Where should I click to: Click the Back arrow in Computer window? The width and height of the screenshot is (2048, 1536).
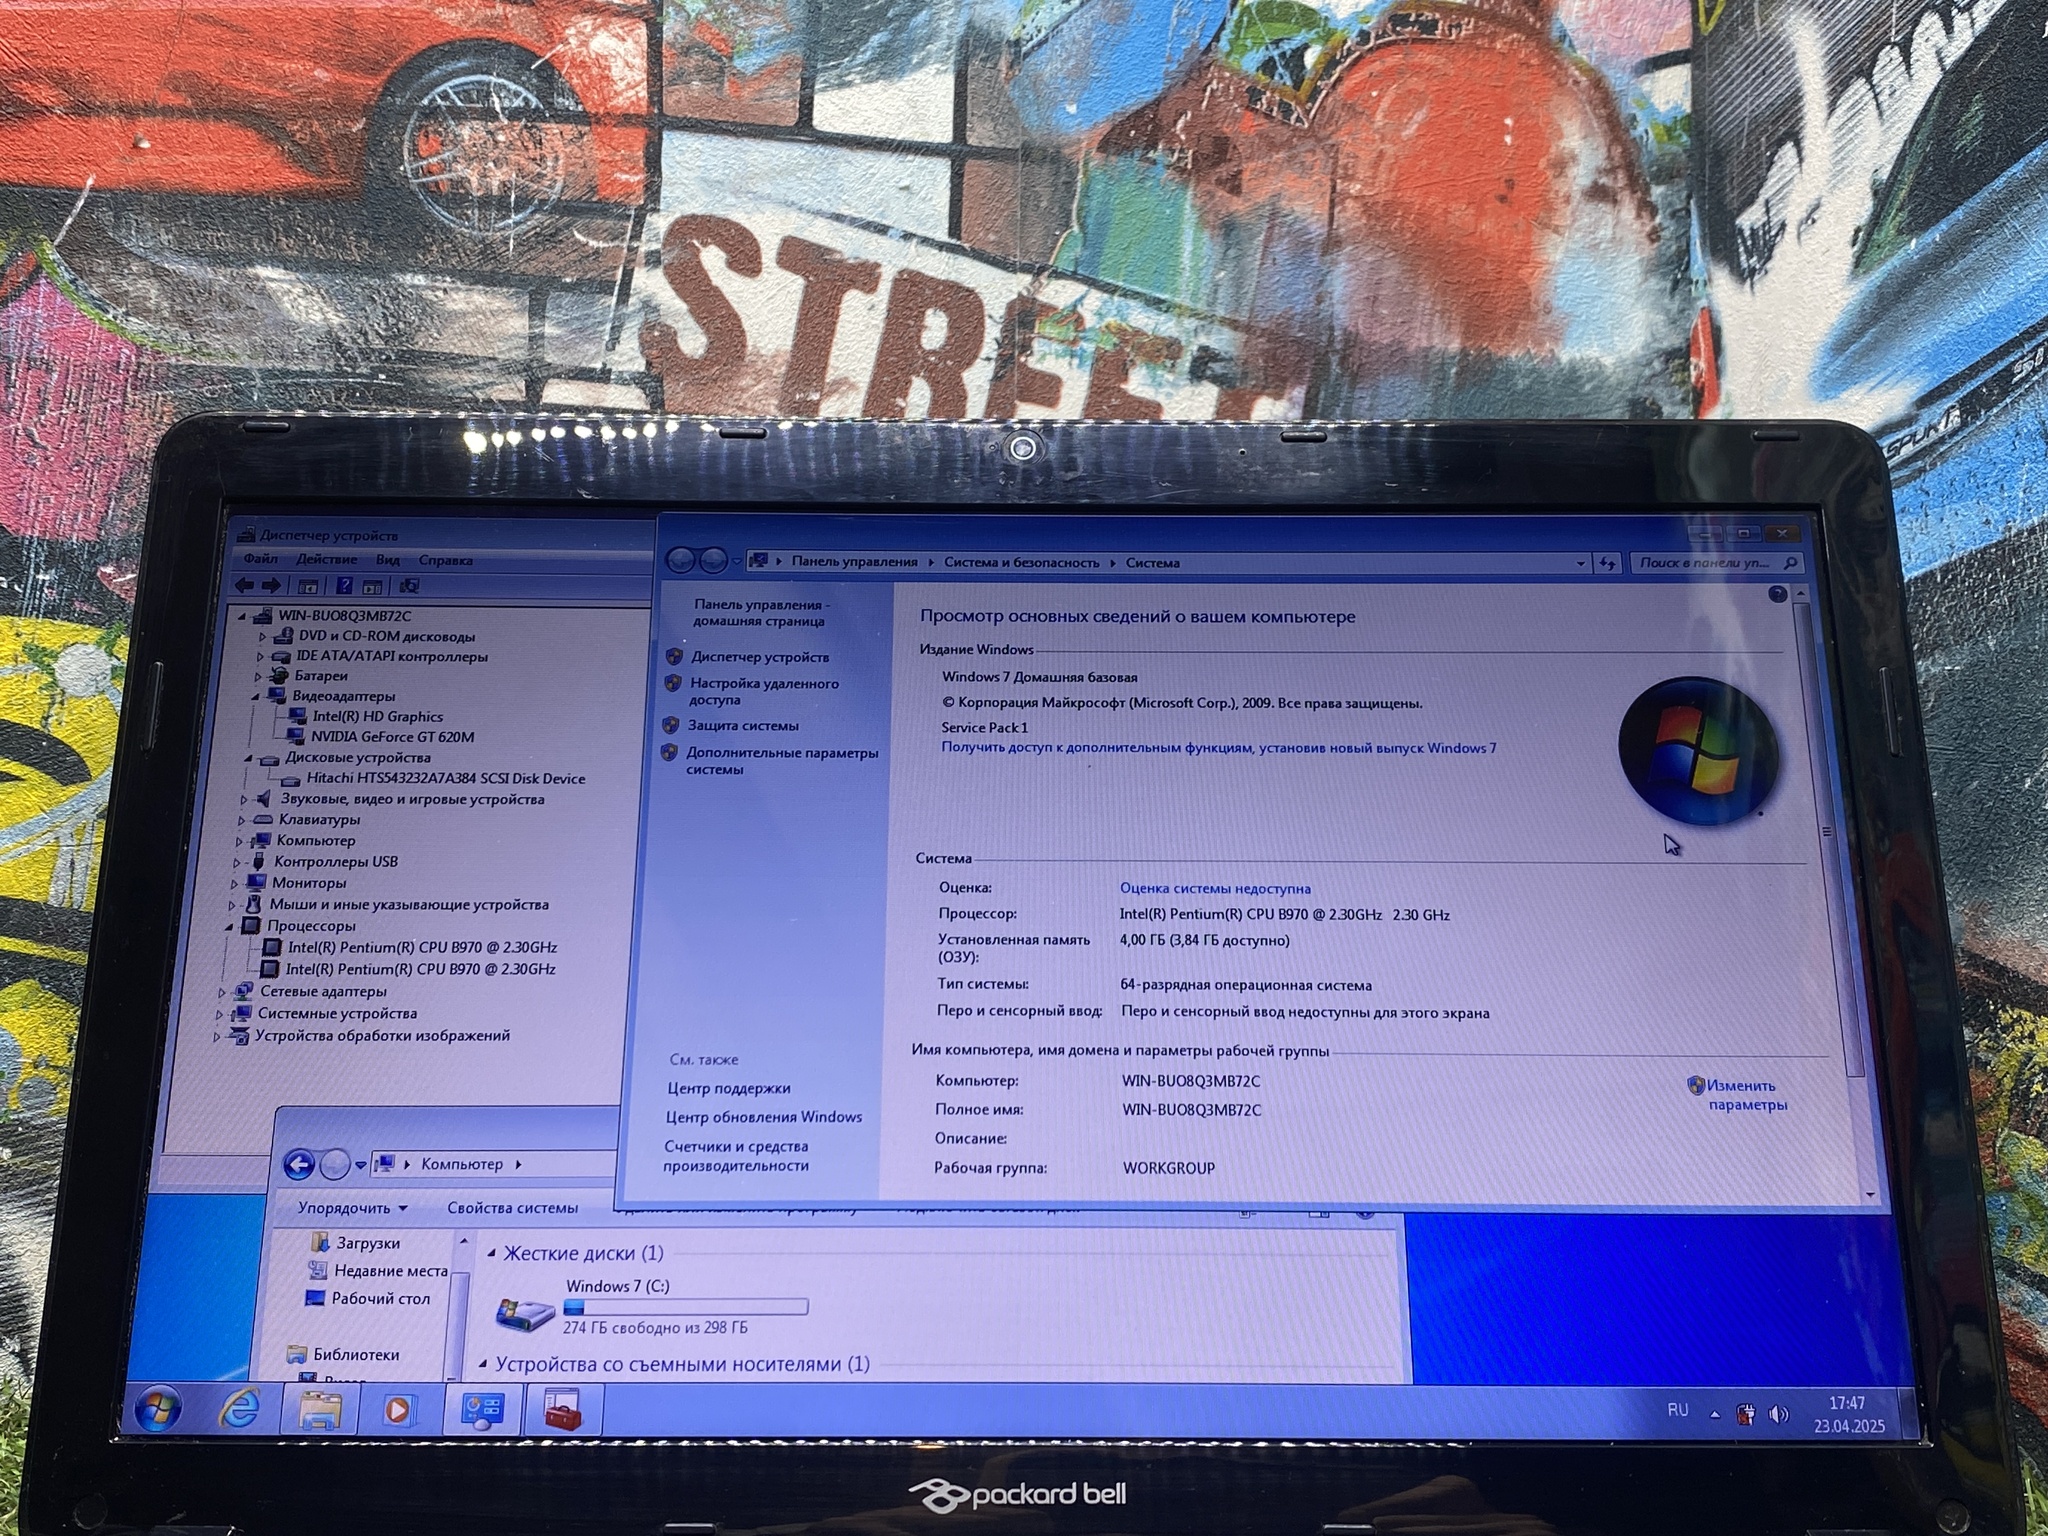(299, 1164)
